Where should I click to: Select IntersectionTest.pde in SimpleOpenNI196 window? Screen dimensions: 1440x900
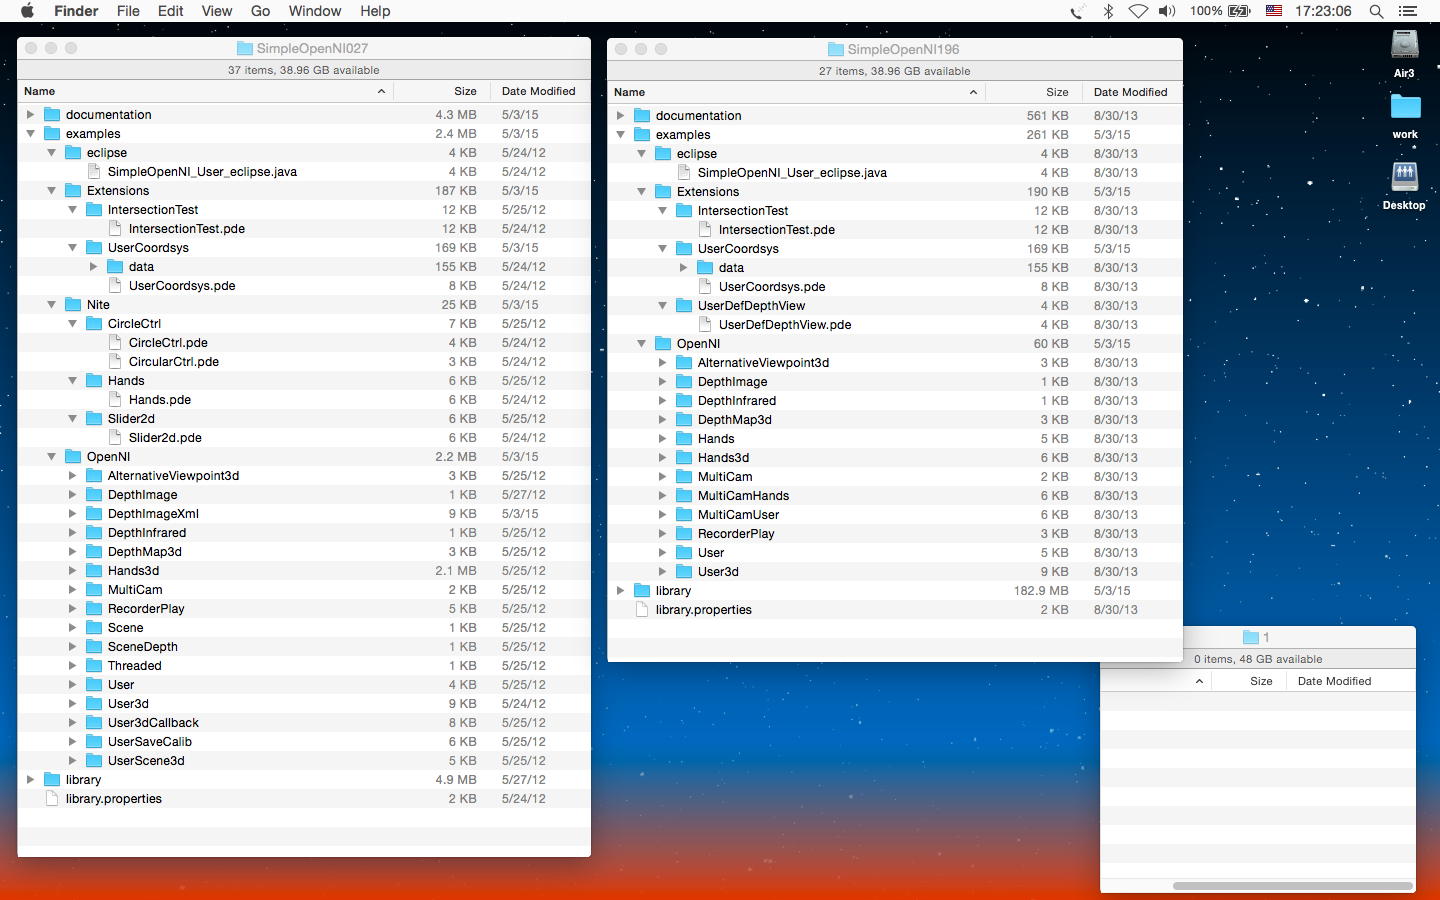[x=777, y=230]
